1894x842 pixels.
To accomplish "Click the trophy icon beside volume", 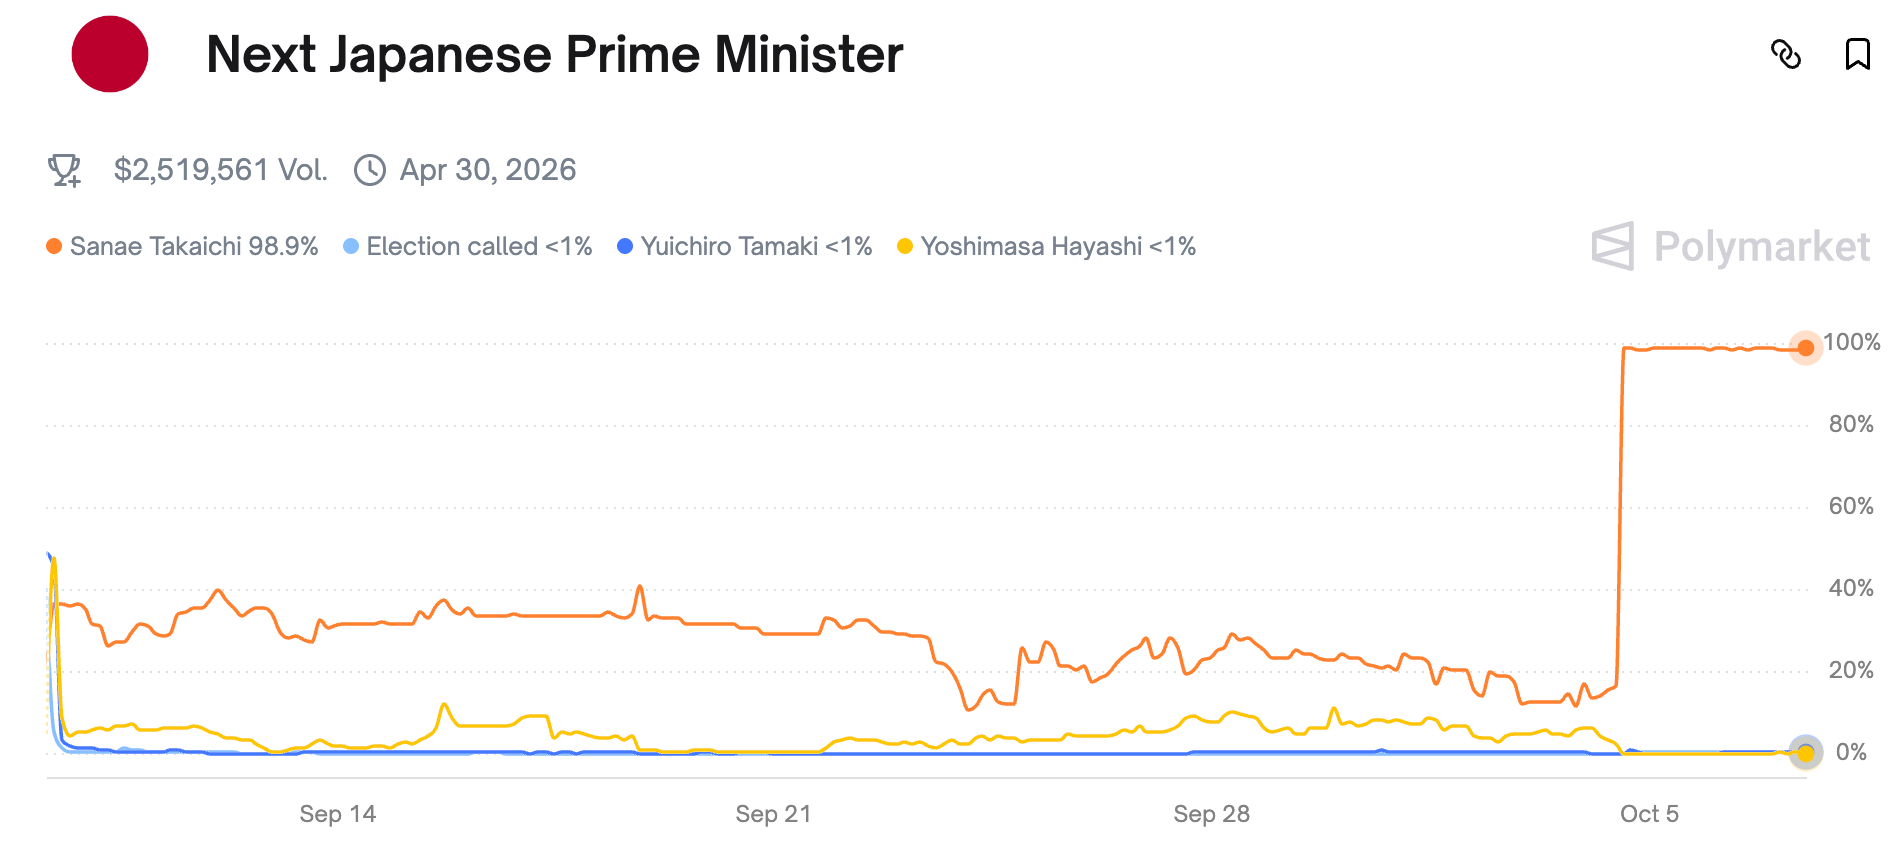I will tap(65, 170).
